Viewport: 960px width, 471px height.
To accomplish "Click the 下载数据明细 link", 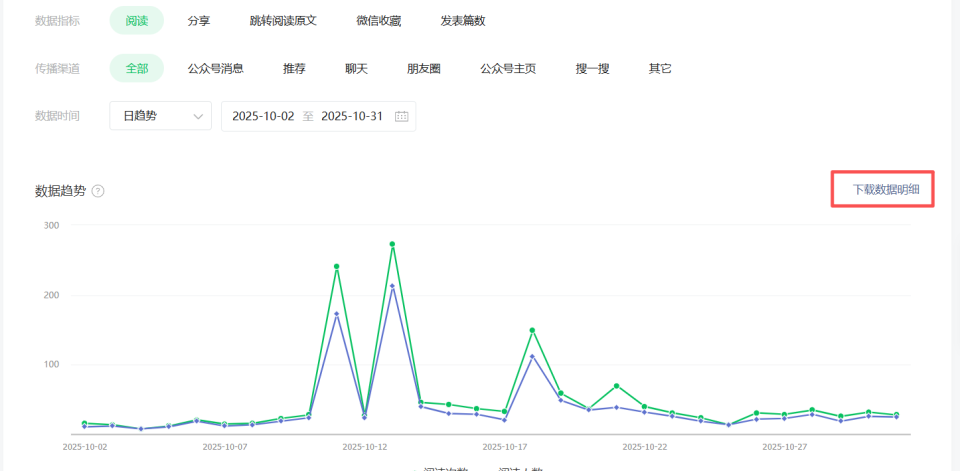I will click(886, 189).
